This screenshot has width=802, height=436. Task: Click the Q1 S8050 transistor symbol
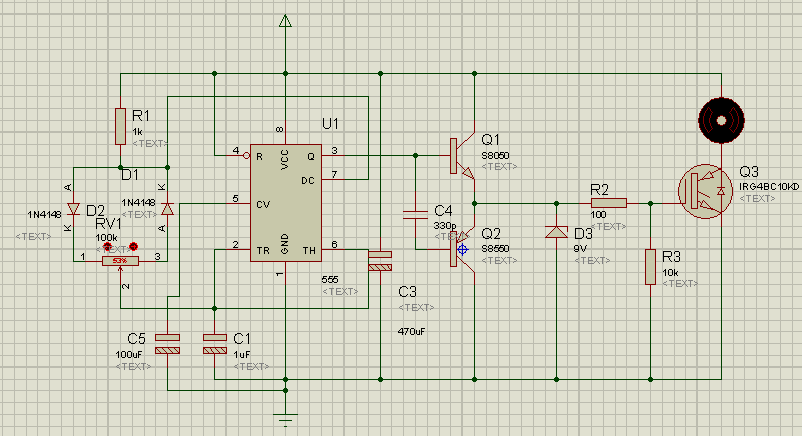pyautogui.click(x=462, y=156)
